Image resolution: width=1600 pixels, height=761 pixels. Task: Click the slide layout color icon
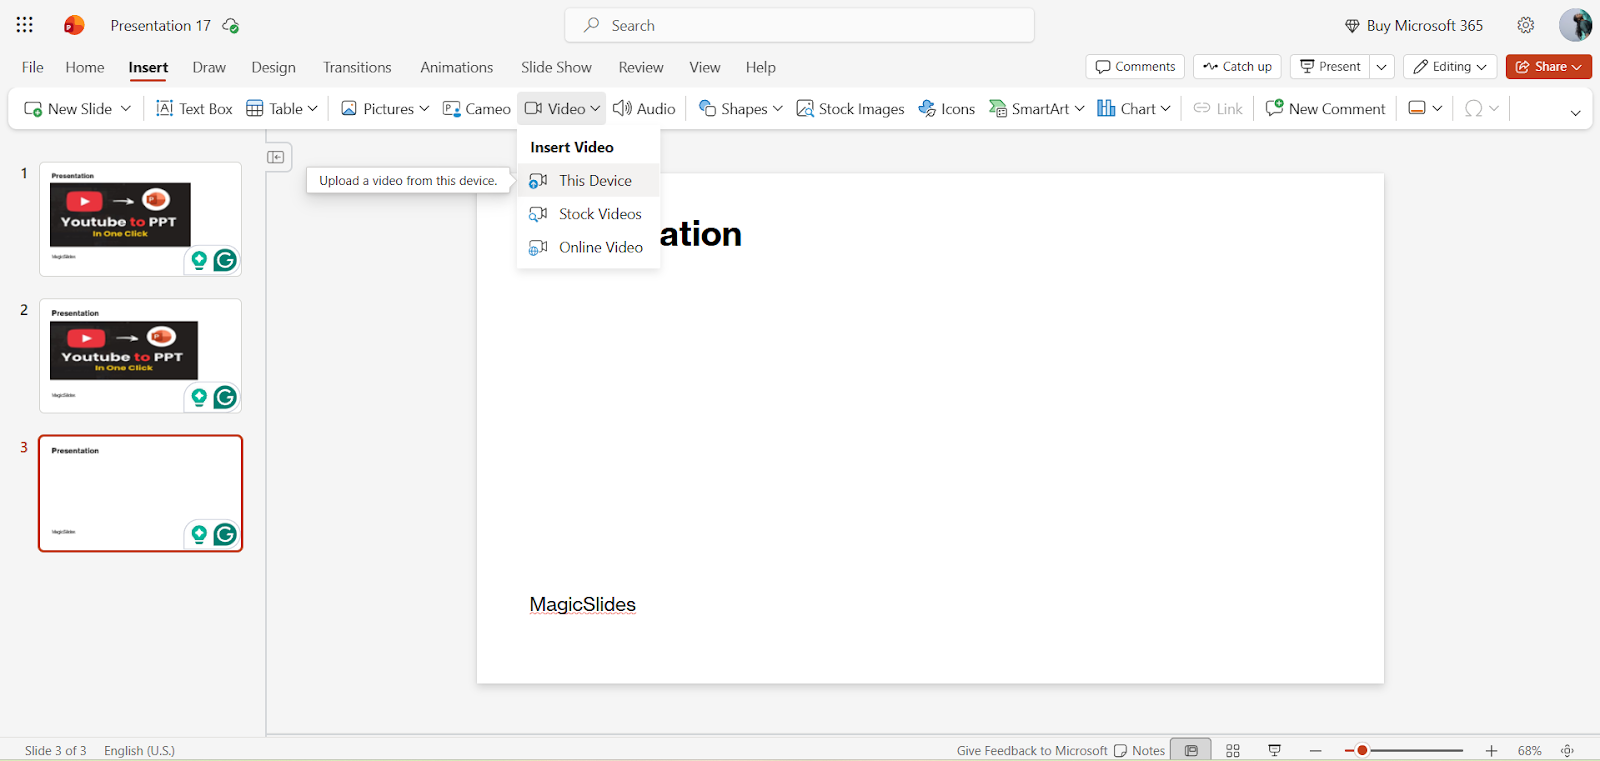(x=1417, y=108)
